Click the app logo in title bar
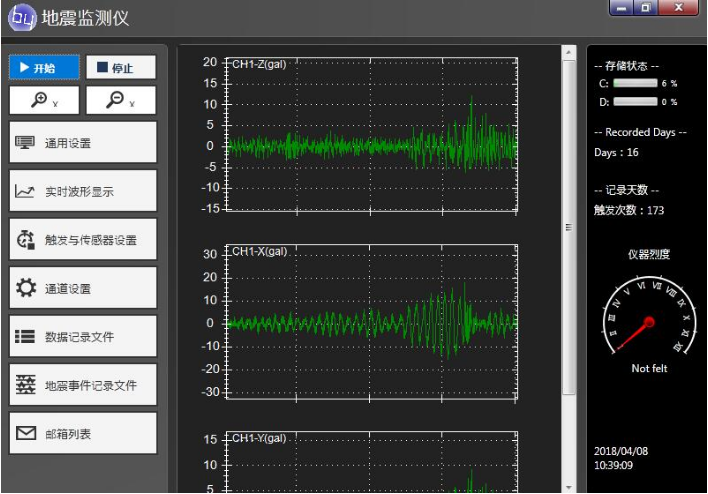This screenshot has width=708, height=494. 21,17
